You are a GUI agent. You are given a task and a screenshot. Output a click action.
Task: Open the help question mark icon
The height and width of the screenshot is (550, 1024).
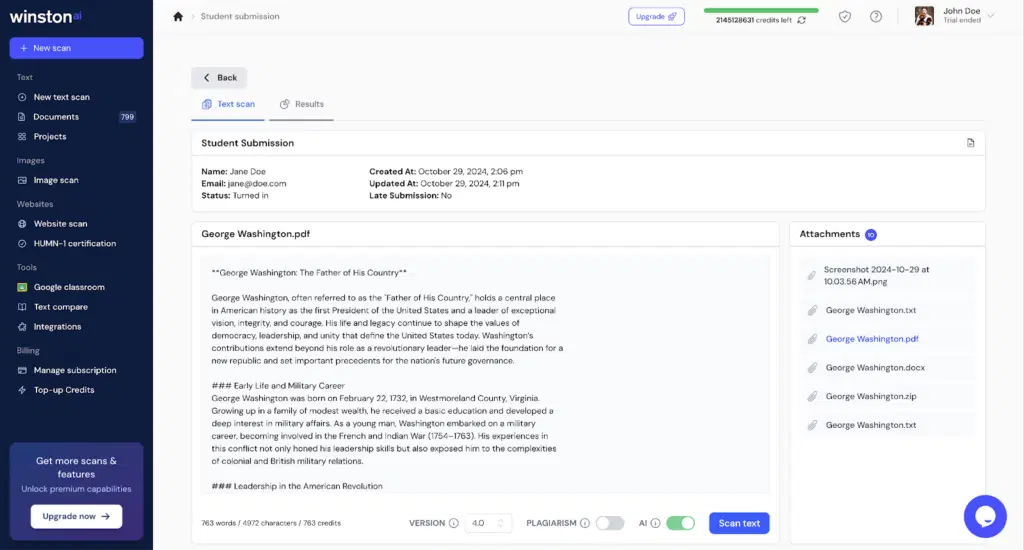click(x=876, y=16)
